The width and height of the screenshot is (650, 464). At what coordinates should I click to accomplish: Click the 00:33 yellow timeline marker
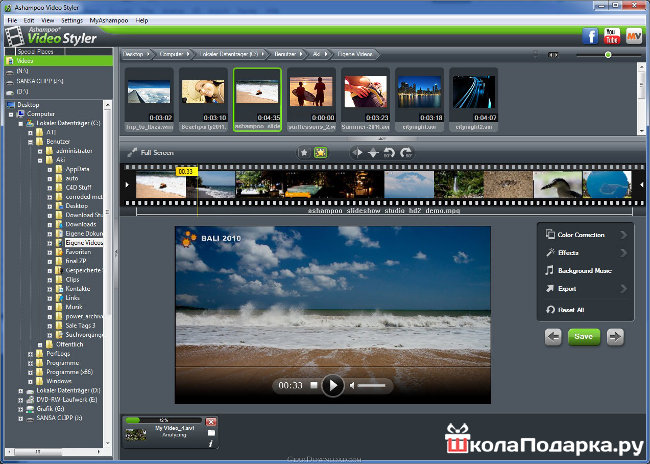point(186,171)
